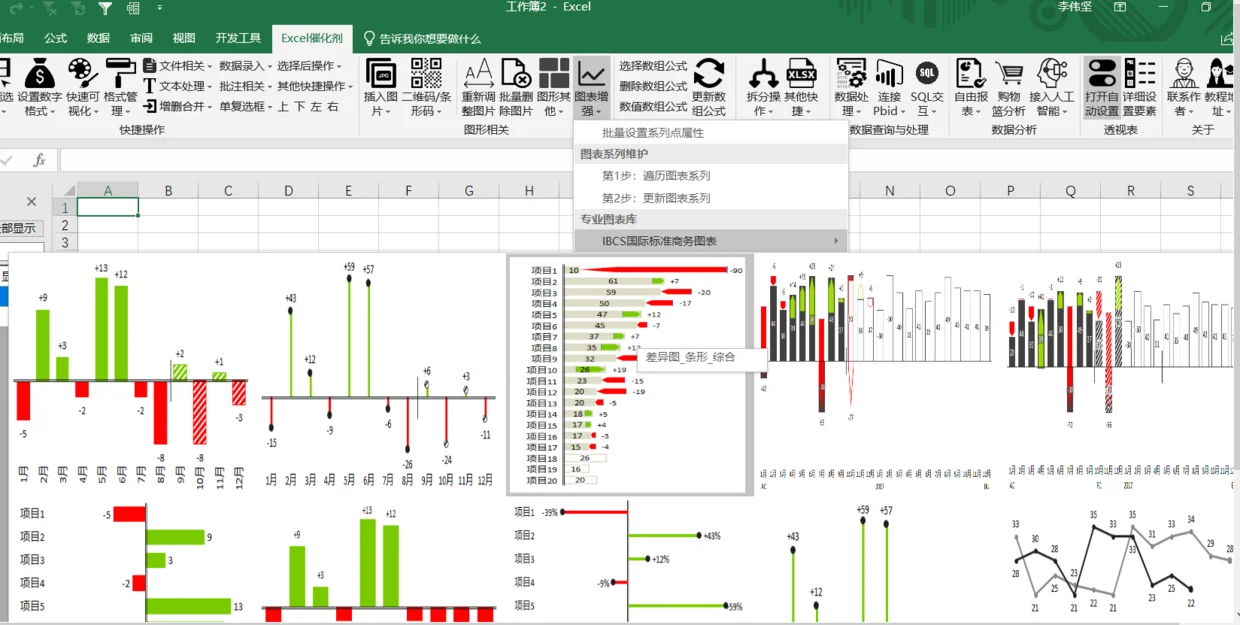Open the SQL交互 database icon
Viewport: 1240px width, 625px height.
(x=927, y=87)
